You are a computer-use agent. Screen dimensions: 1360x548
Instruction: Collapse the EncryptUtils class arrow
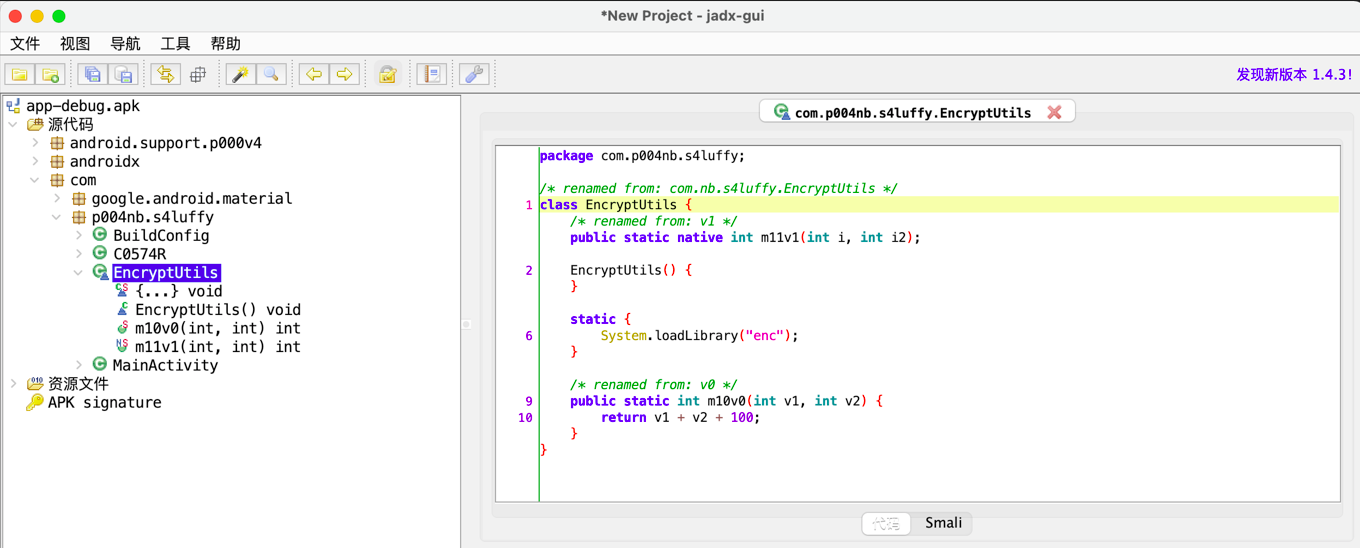coord(80,273)
